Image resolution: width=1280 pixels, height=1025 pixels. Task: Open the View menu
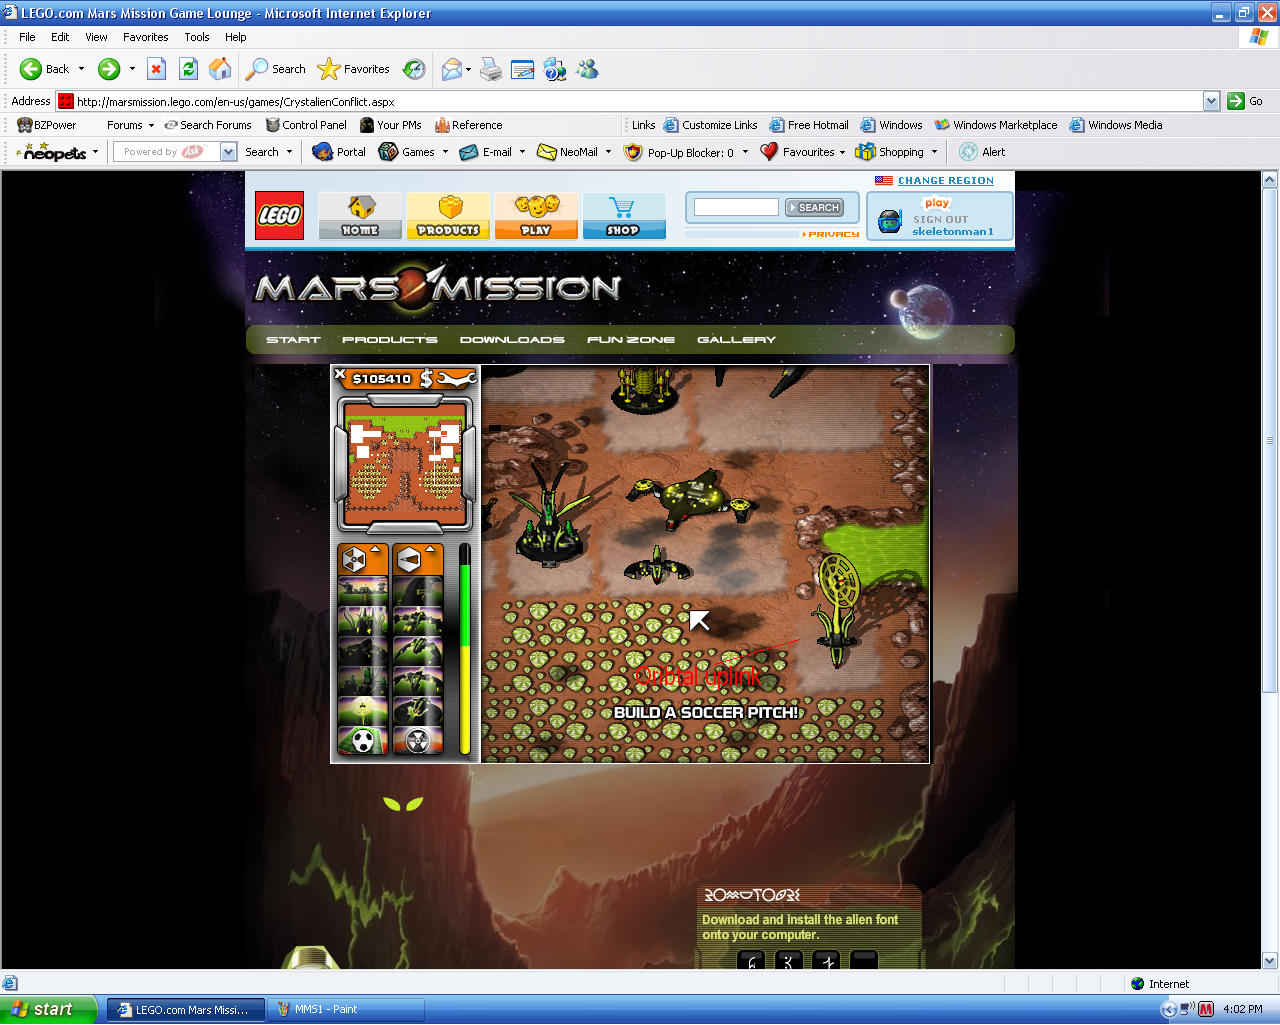[x=96, y=37]
